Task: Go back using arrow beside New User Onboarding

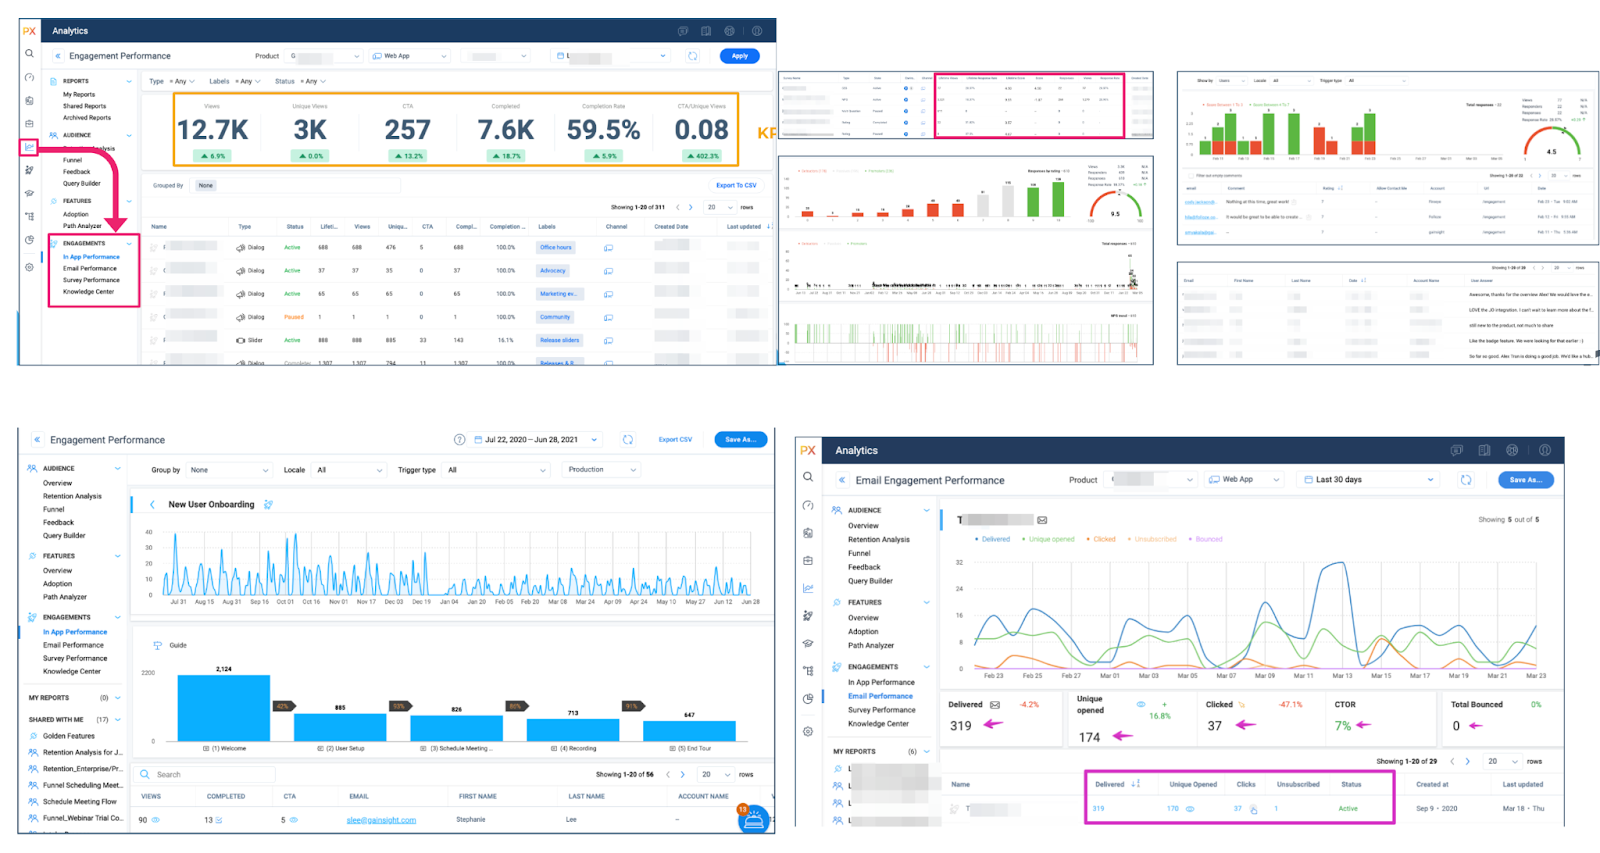Action: (x=152, y=504)
